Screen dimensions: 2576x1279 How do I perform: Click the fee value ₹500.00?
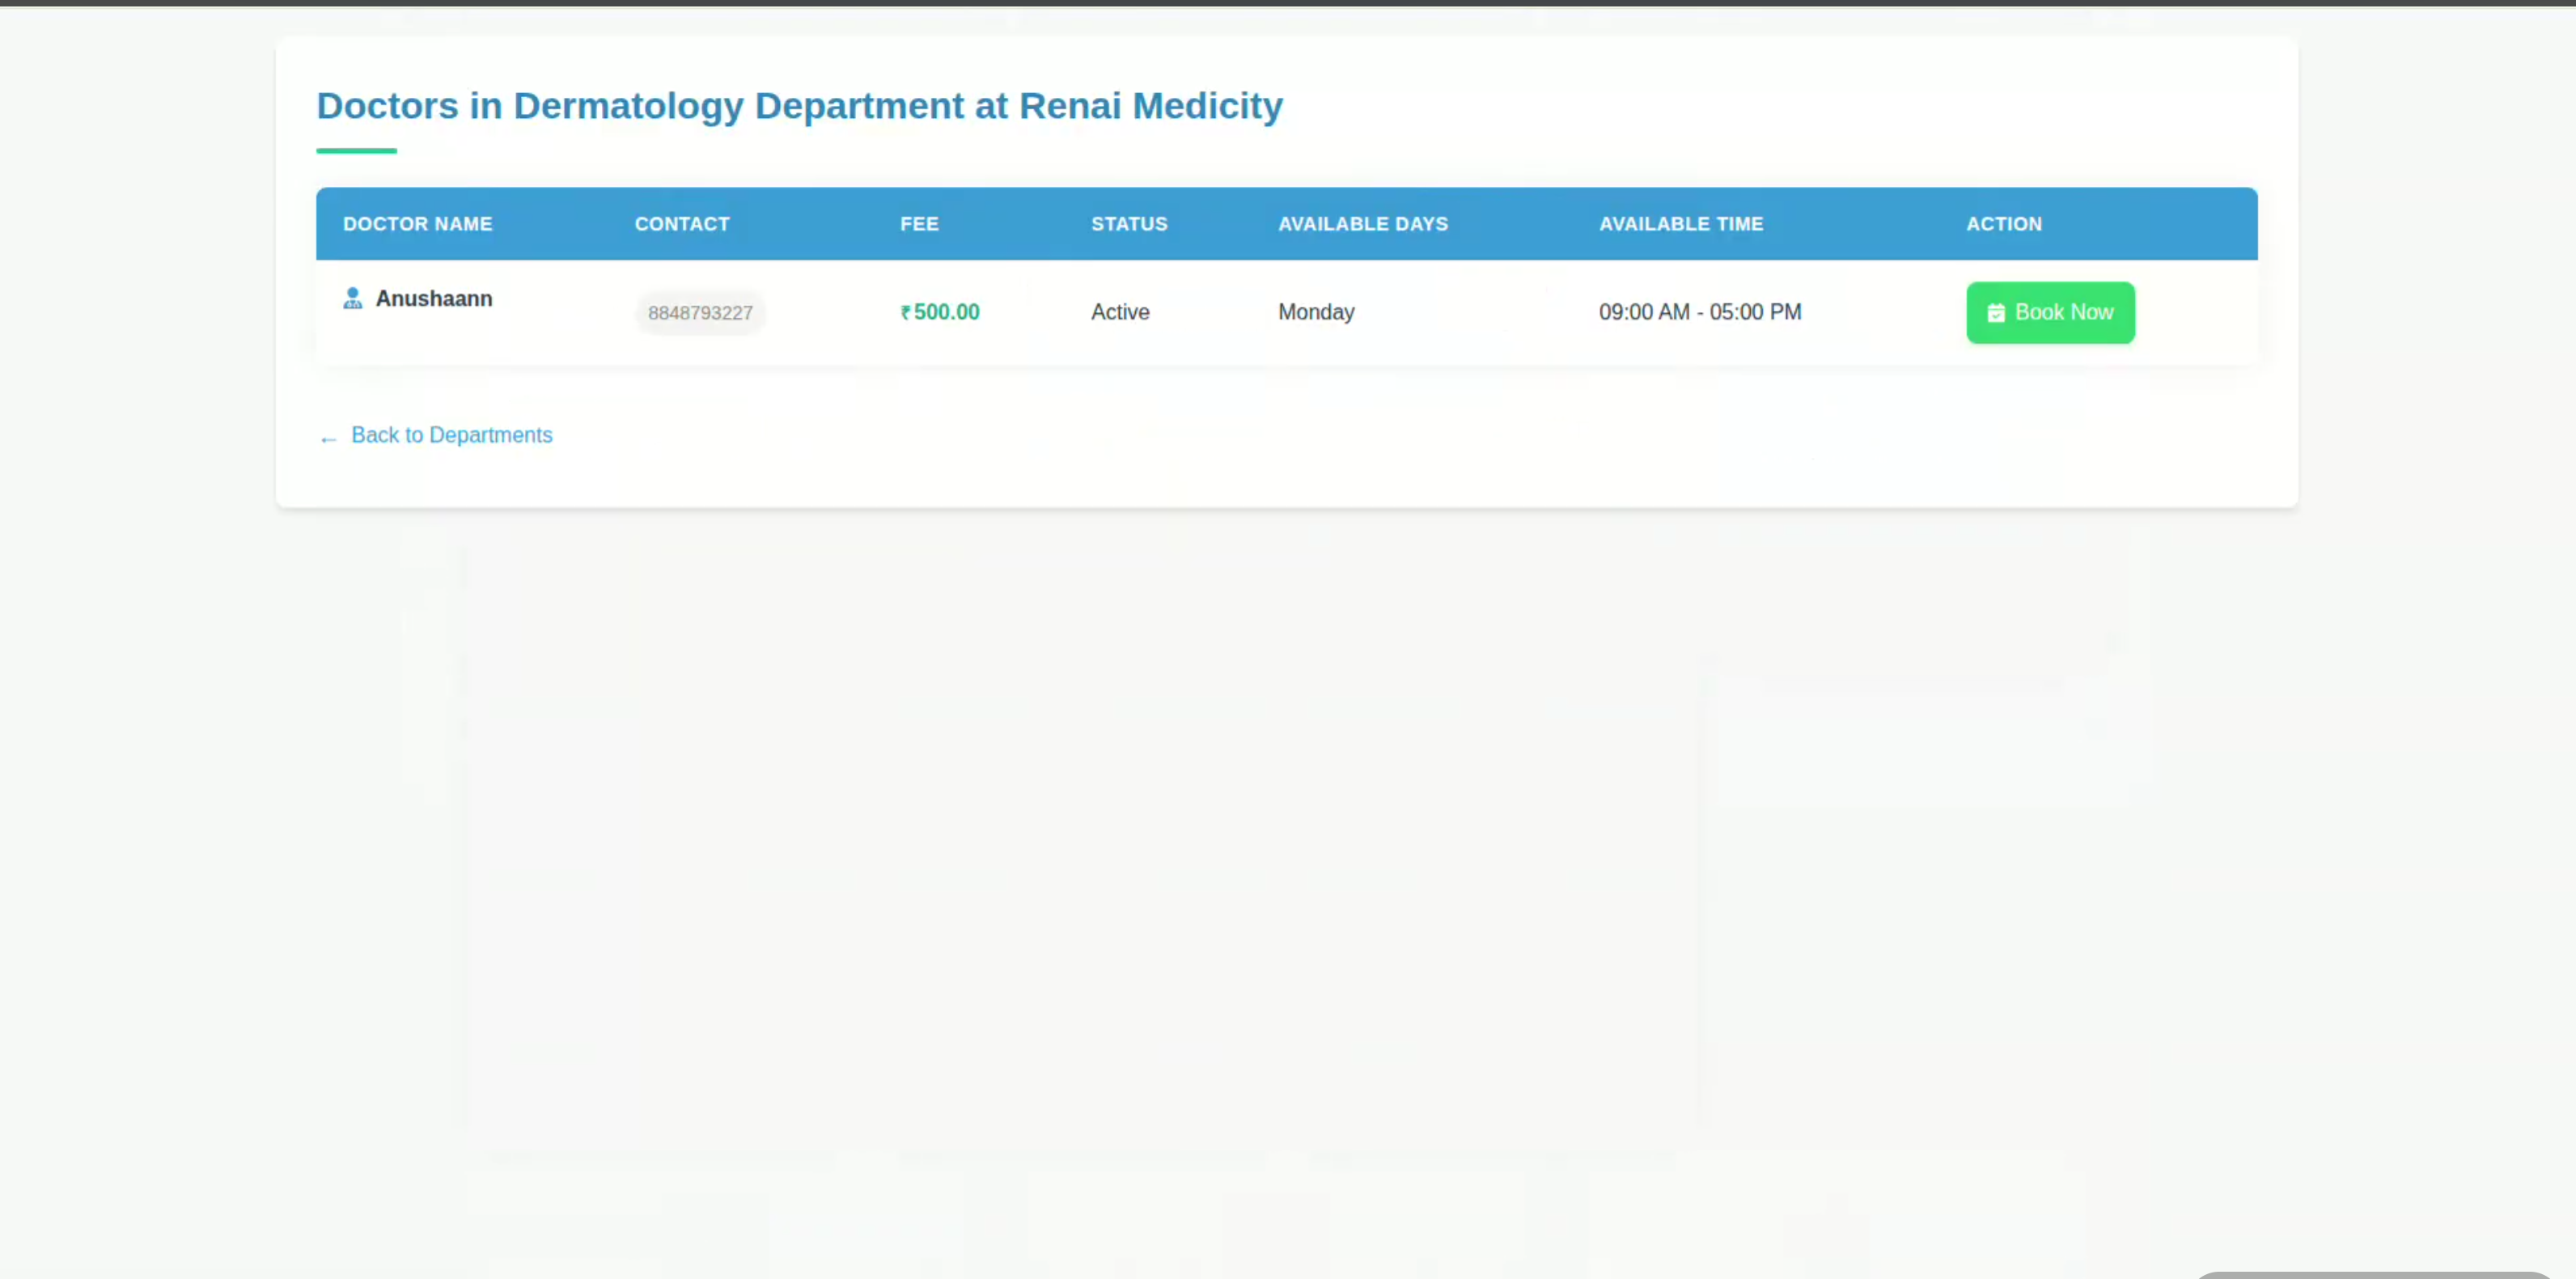[x=940, y=312]
